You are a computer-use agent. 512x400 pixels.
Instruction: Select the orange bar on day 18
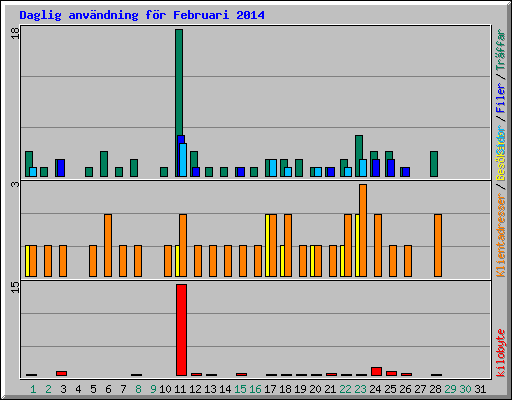(288, 245)
